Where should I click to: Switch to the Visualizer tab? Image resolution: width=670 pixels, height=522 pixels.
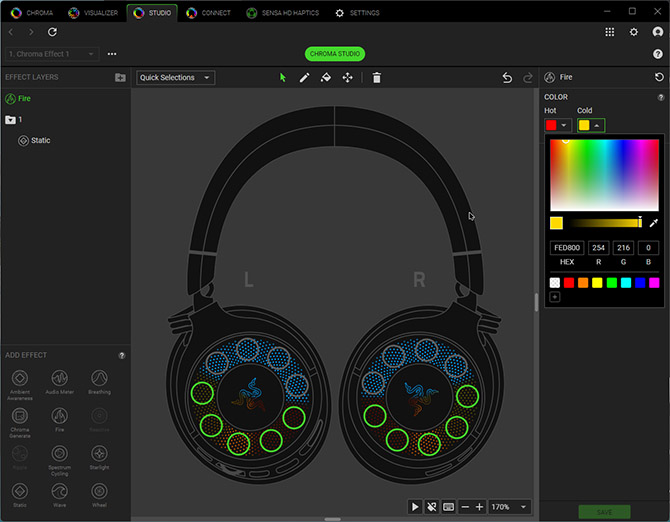[x=93, y=13]
